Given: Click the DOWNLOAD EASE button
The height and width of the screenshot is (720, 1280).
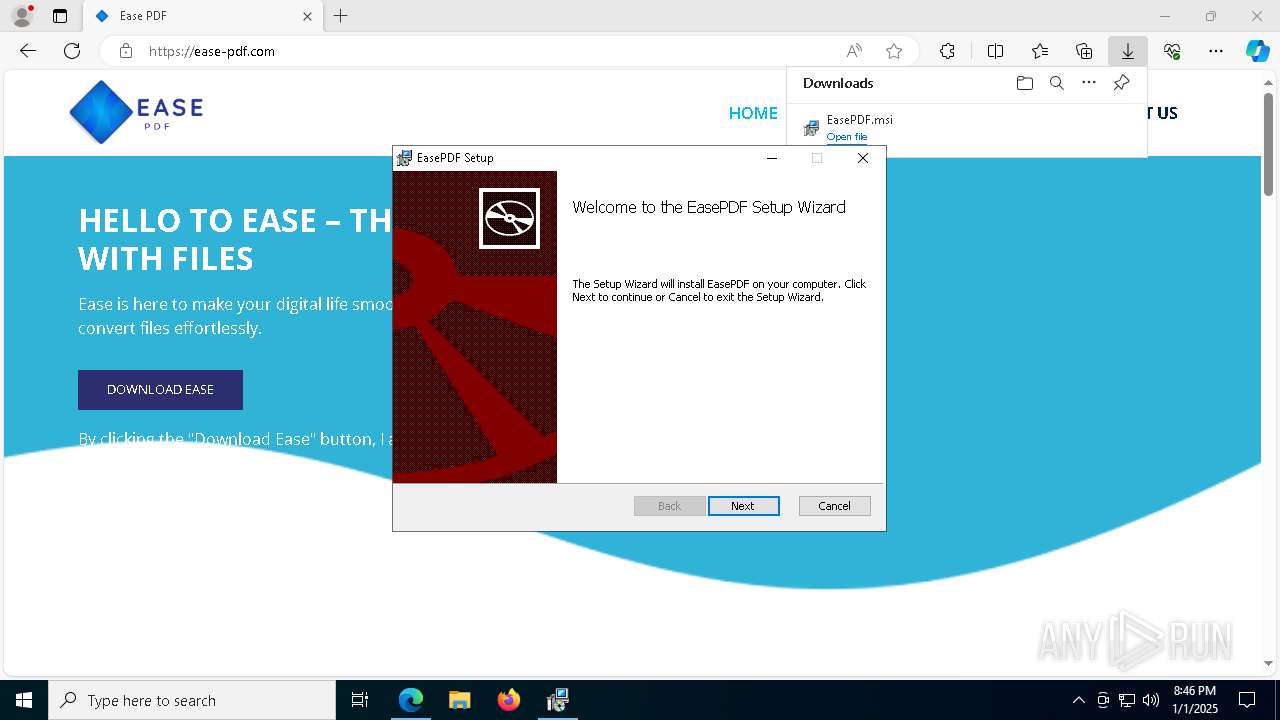Looking at the screenshot, I should pyautogui.click(x=160, y=390).
